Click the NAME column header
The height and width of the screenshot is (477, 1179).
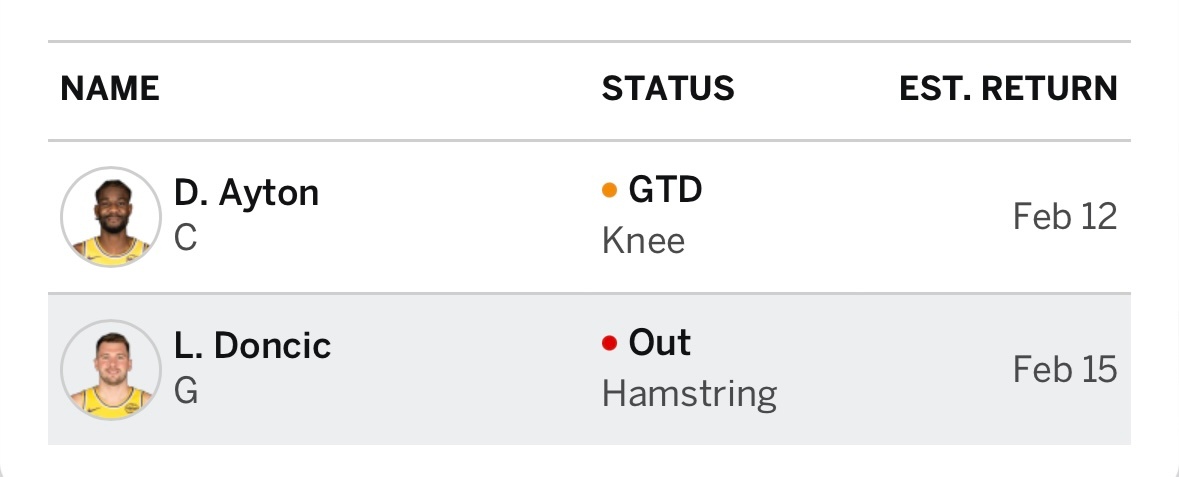tap(110, 89)
